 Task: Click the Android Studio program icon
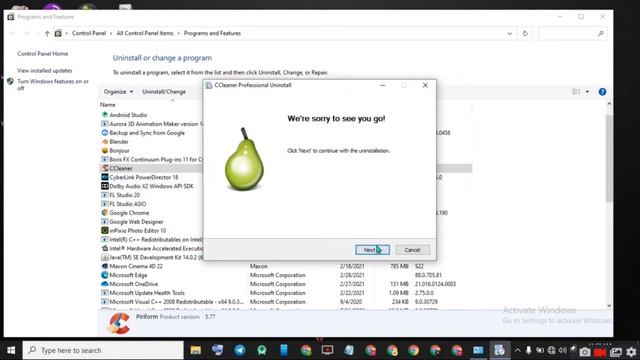[x=104, y=115]
